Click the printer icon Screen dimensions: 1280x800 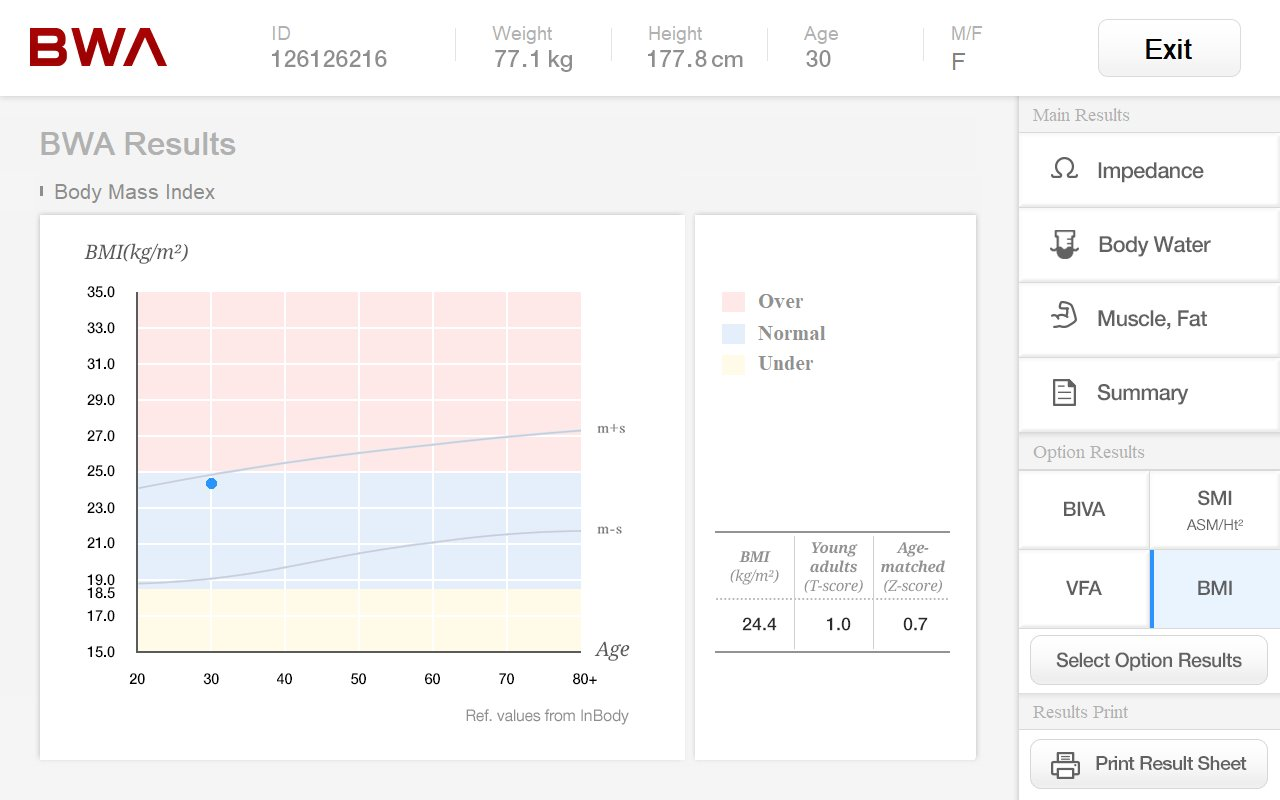1065,765
